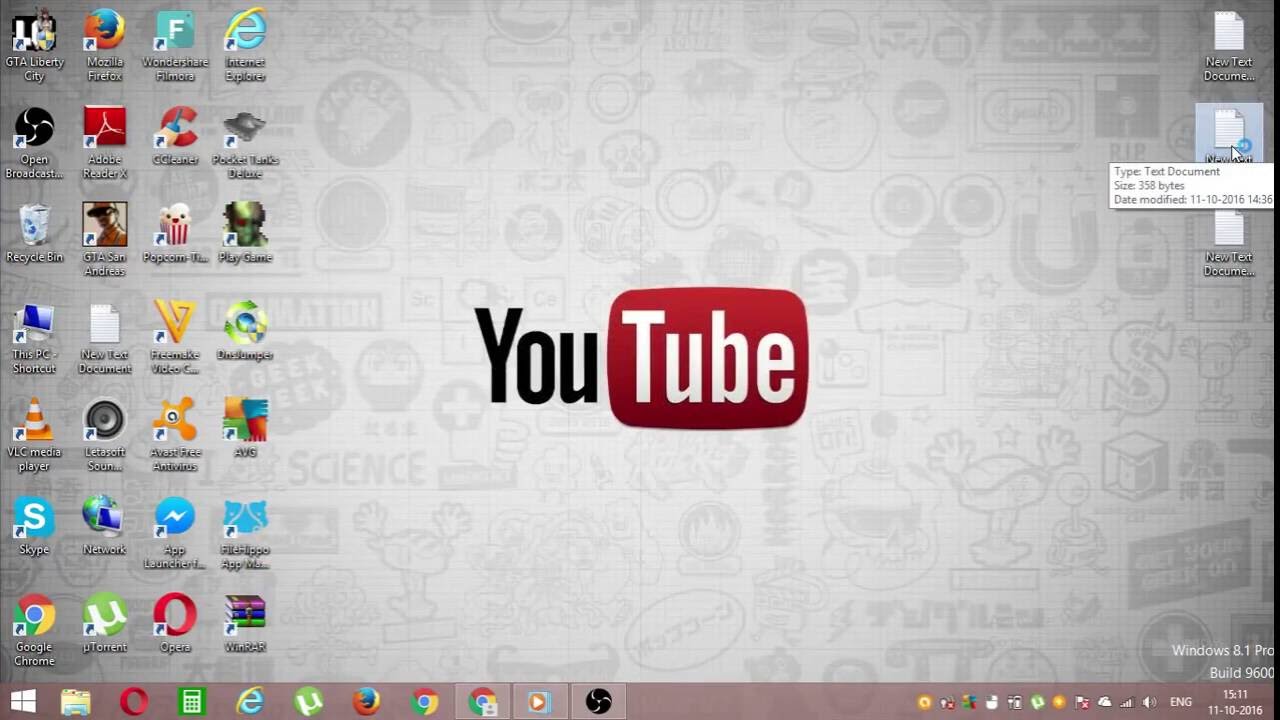The image size is (1280, 720).
Task: Open App Launcher messenger shortcut
Action: pyautogui.click(x=175, y=533)
